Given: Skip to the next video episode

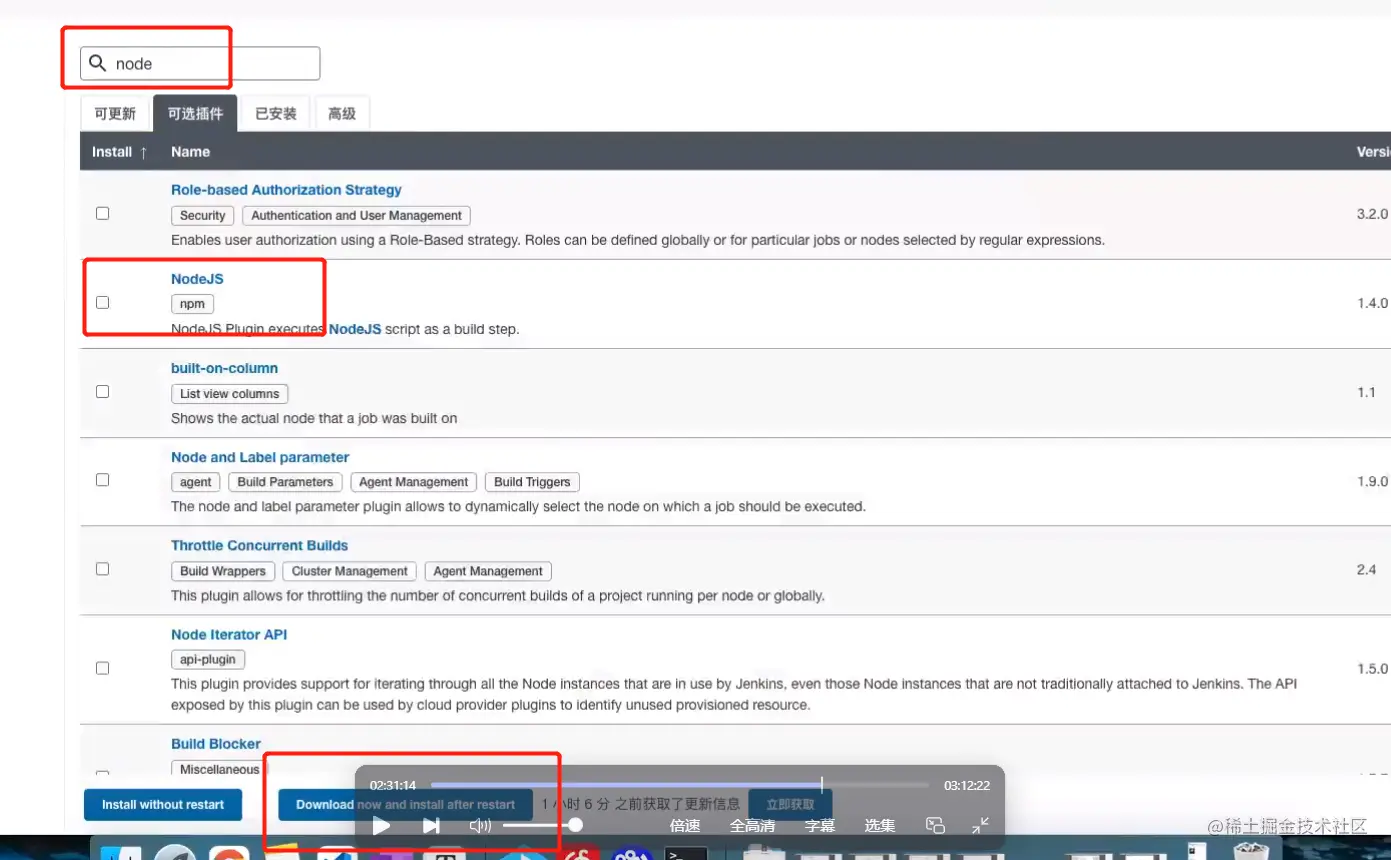Looking at the screenshot, I should (431, 825).
